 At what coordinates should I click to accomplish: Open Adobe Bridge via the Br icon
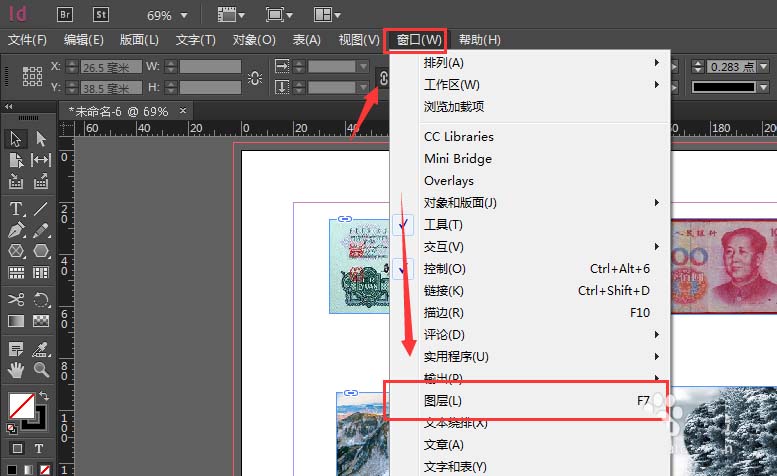coord(65,14)
